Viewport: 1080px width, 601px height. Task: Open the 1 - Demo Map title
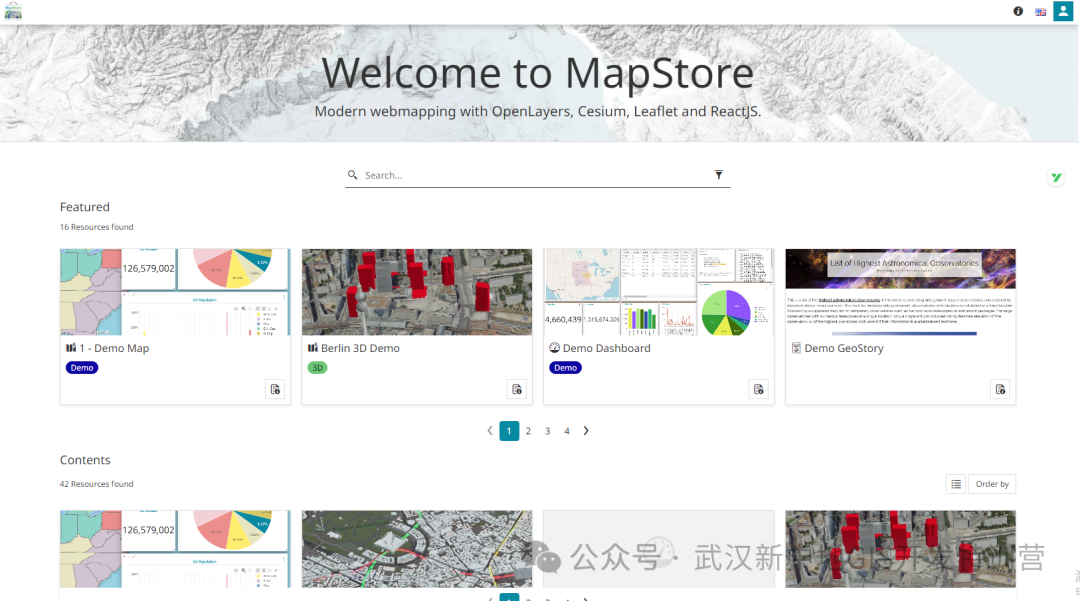[x=114, y=348]
